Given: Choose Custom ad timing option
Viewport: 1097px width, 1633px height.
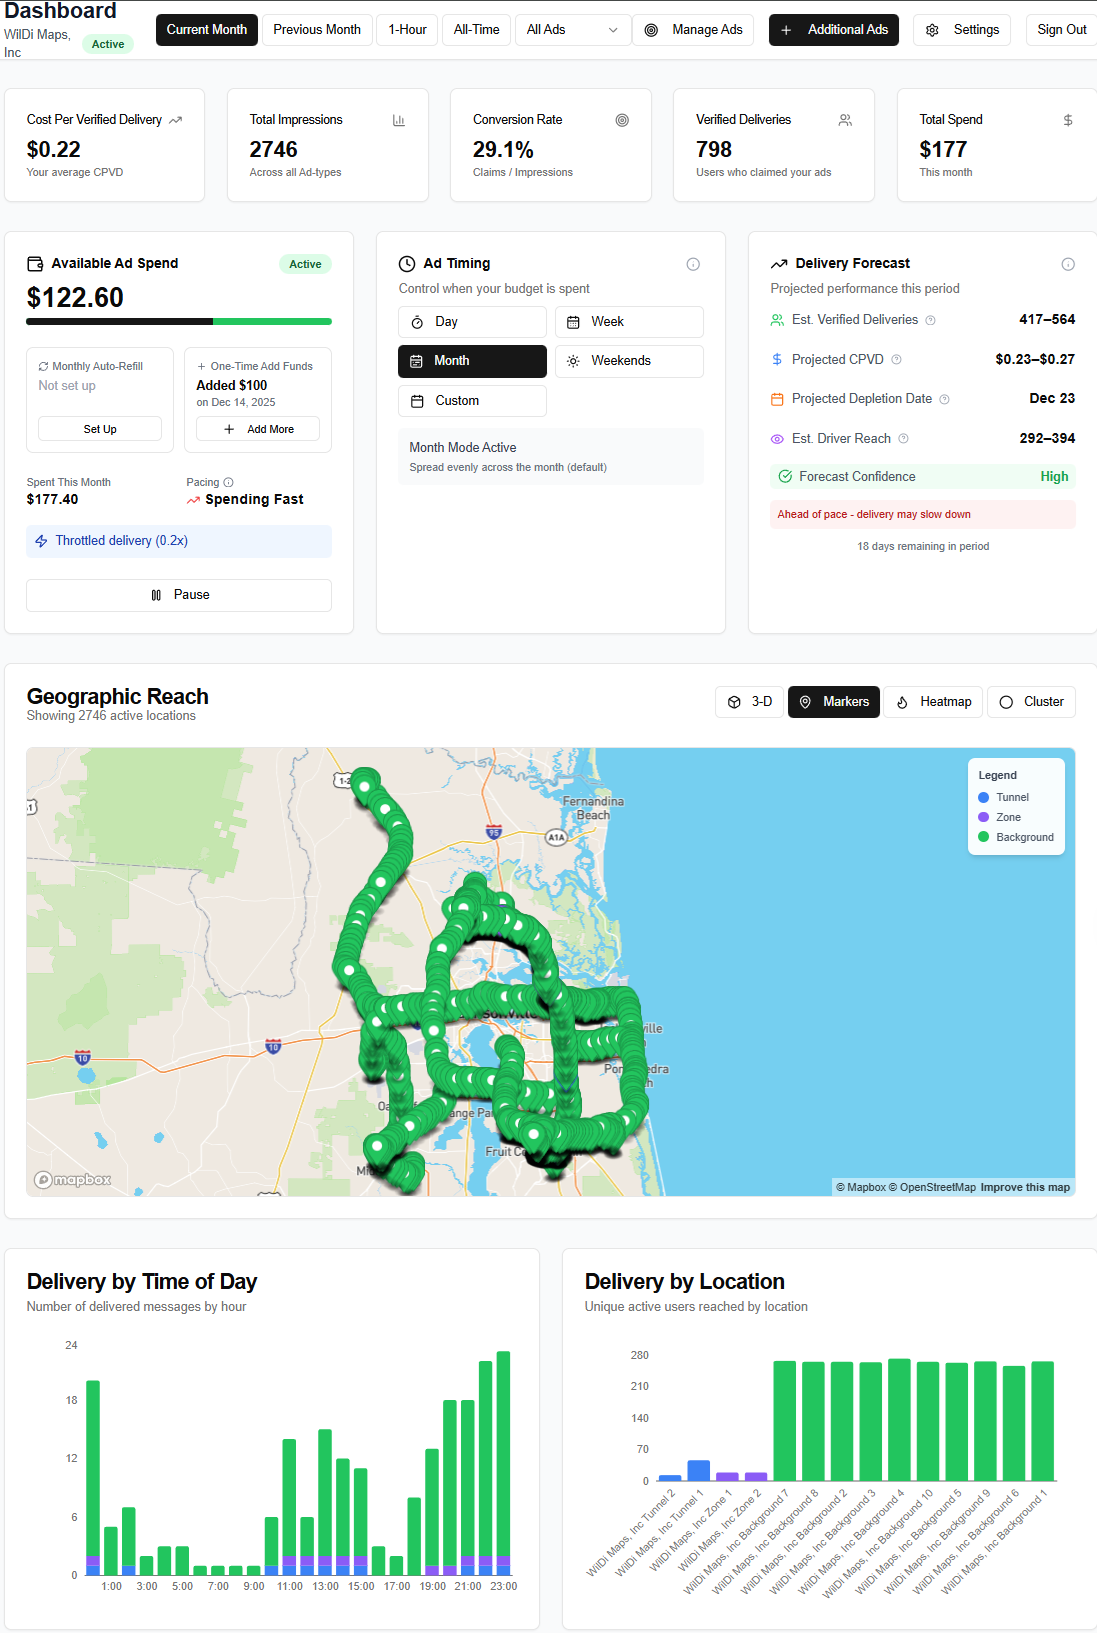Looking at the screenshot, I should pyautogui.click(x=472, y=401).
